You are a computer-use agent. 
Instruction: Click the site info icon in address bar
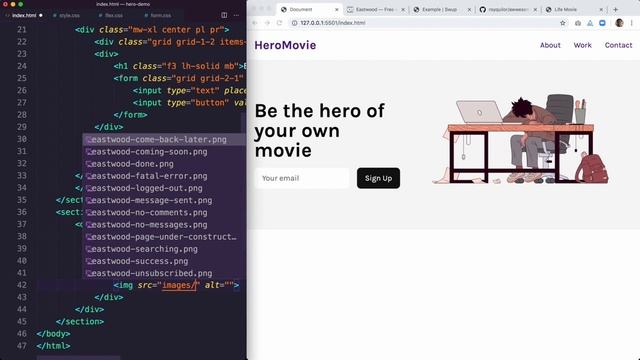pyautogui.click(x=294, y=23)
